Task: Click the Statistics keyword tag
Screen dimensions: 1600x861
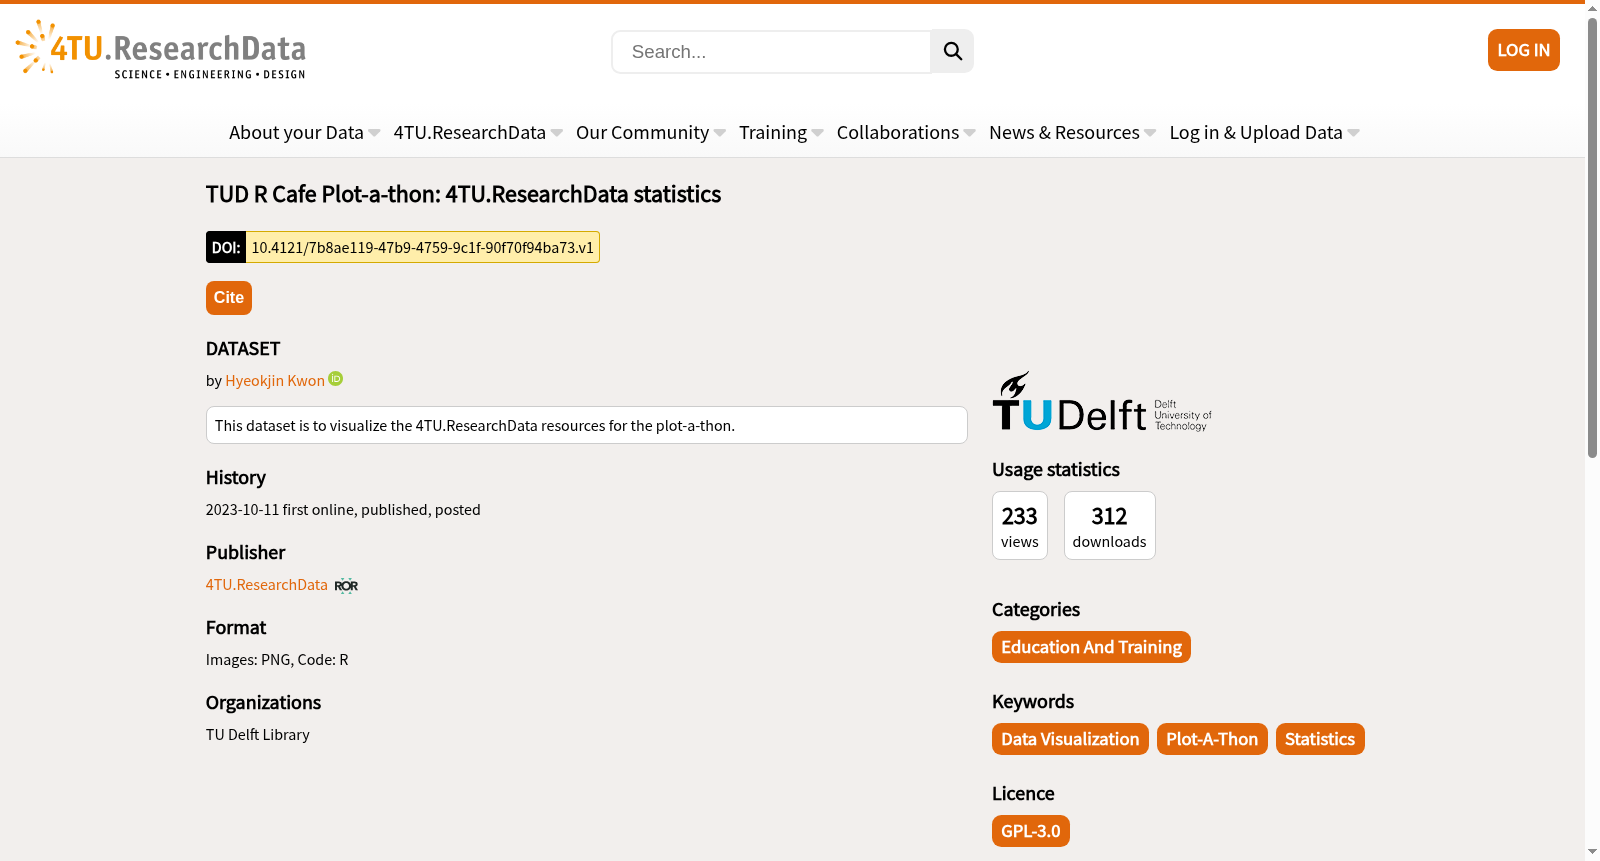Action: [x=1320, y=739]
